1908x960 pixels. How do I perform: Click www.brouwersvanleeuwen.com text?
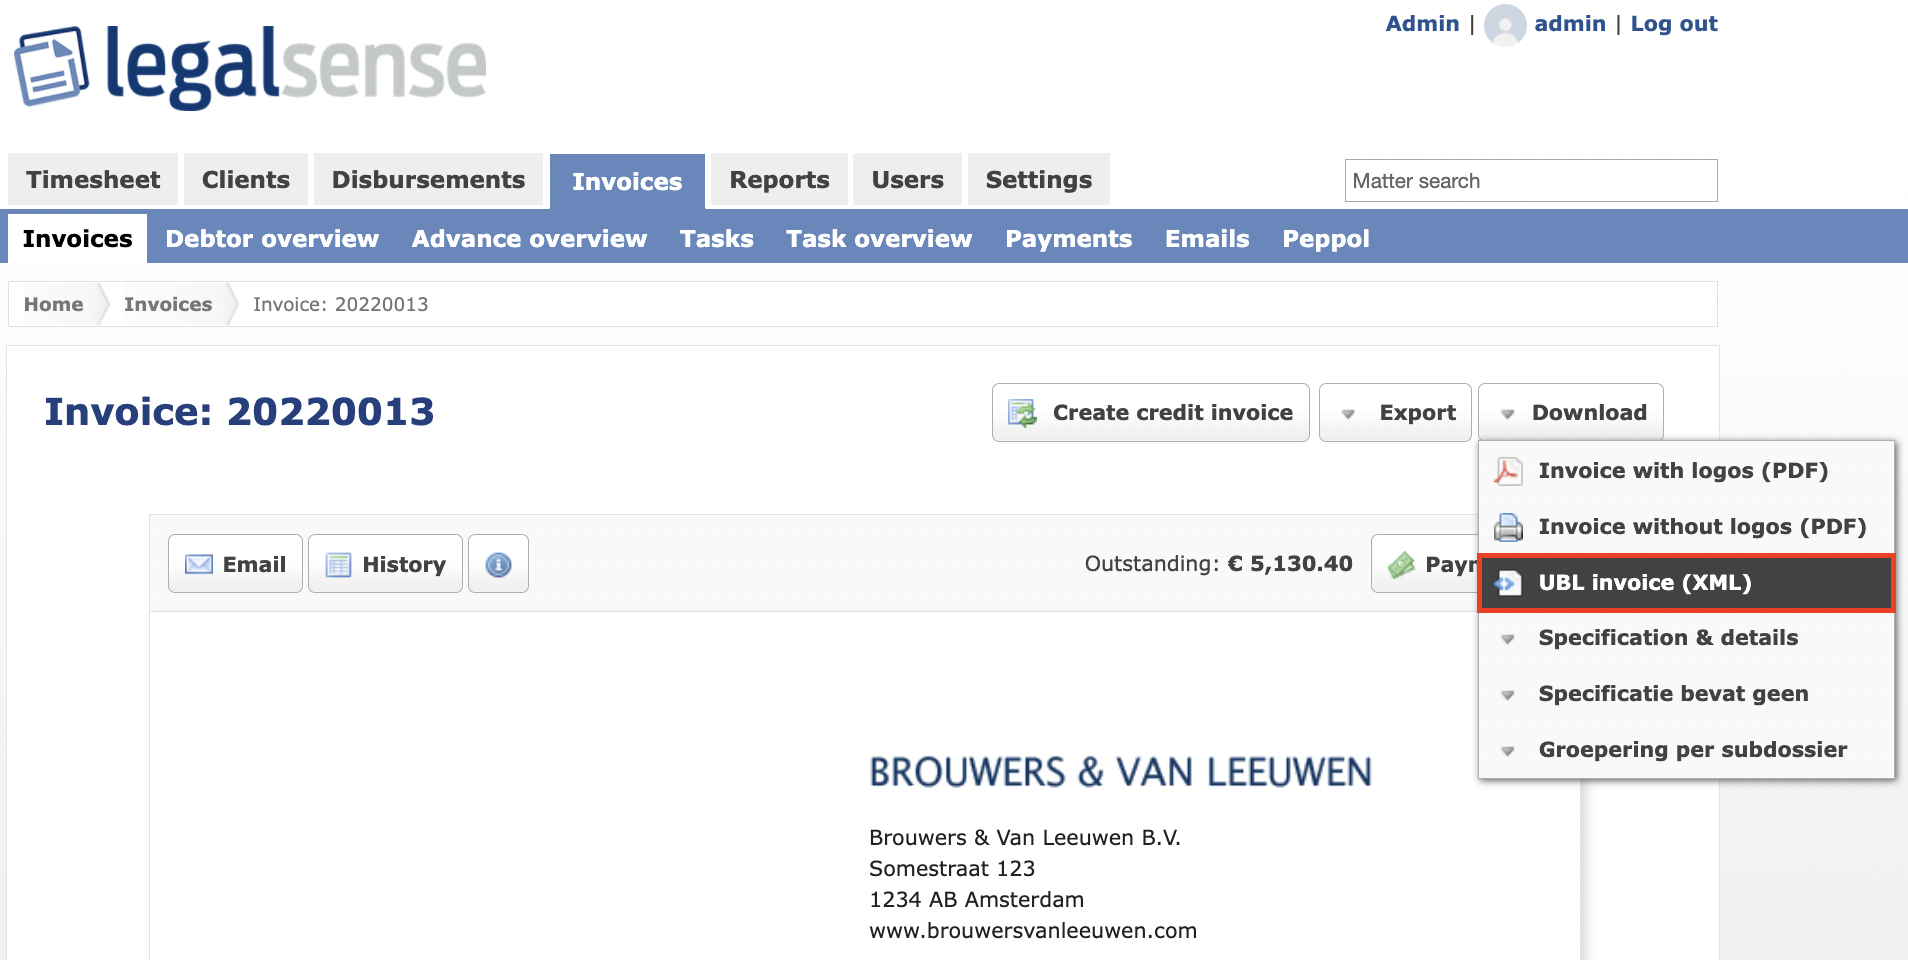pos(1033,931)
